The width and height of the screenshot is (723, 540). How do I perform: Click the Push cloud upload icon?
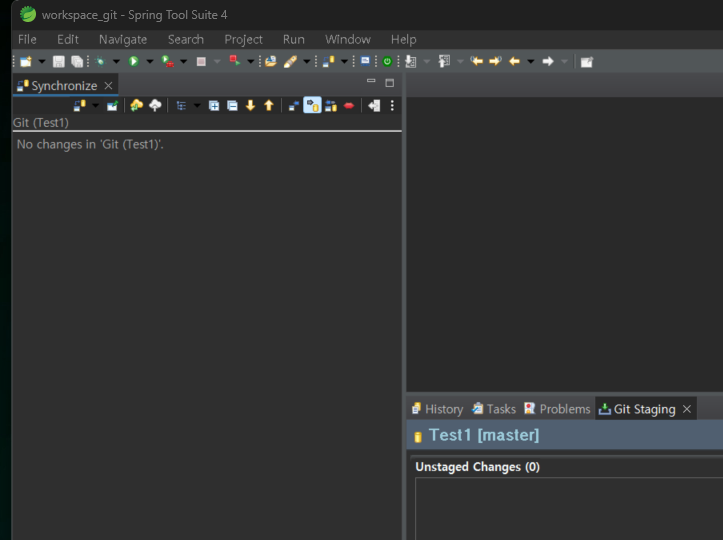[155, 105]
